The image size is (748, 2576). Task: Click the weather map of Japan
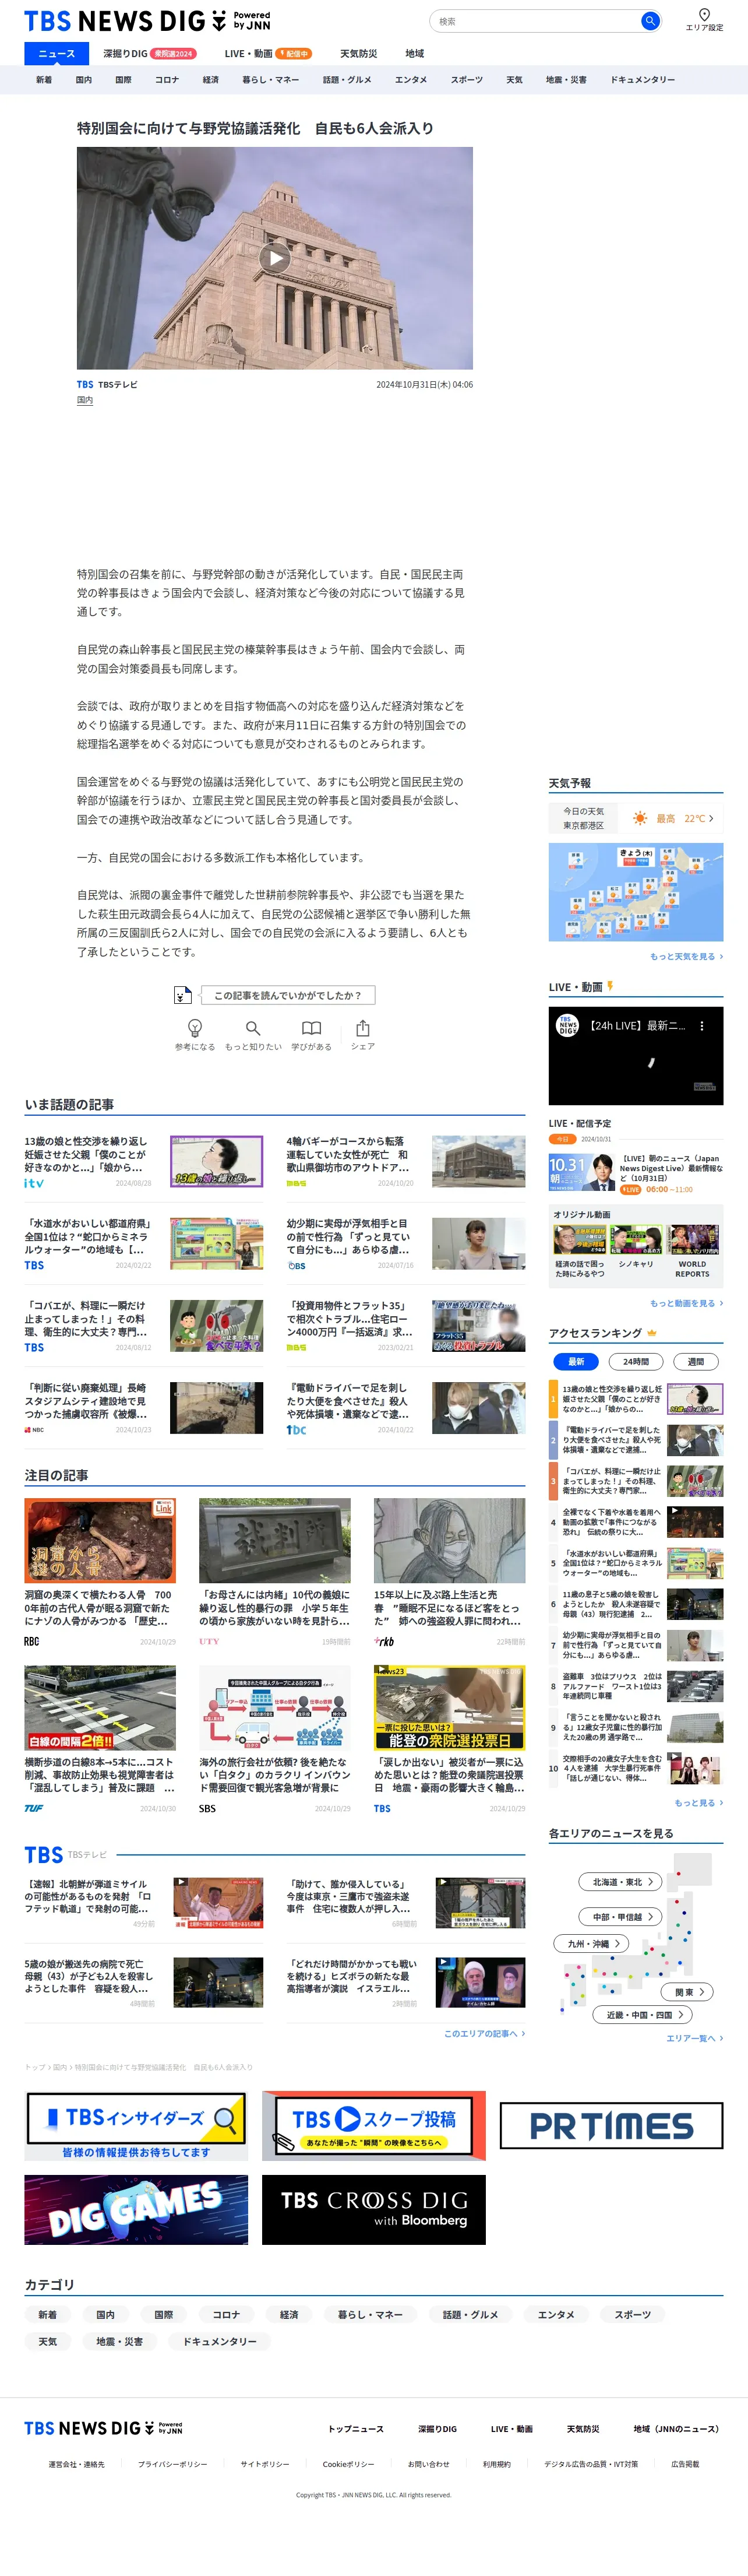coord(636,891)
